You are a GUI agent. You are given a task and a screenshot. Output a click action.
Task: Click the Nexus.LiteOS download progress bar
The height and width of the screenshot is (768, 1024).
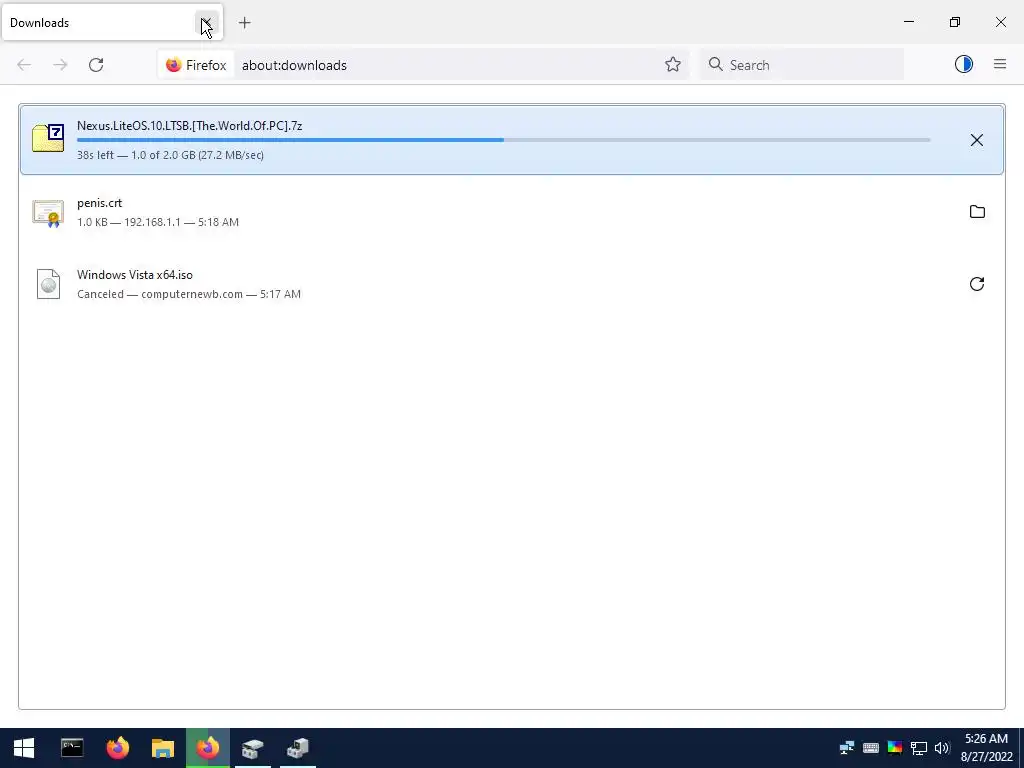coord(504,140)
